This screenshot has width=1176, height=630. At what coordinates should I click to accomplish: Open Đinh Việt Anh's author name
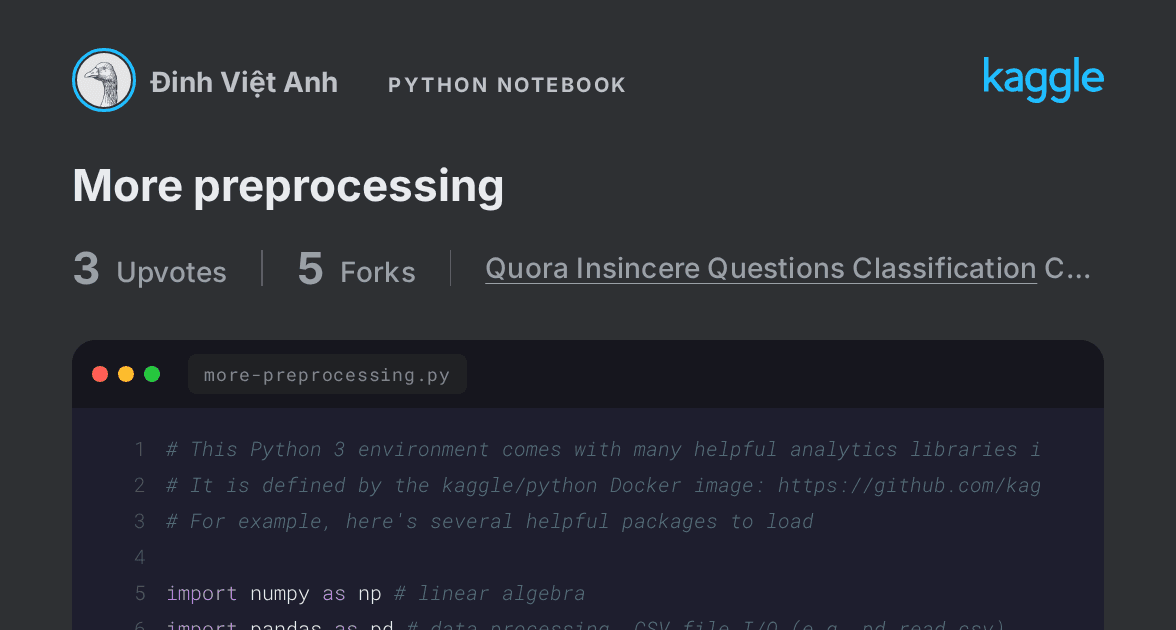tap(244, 82)
